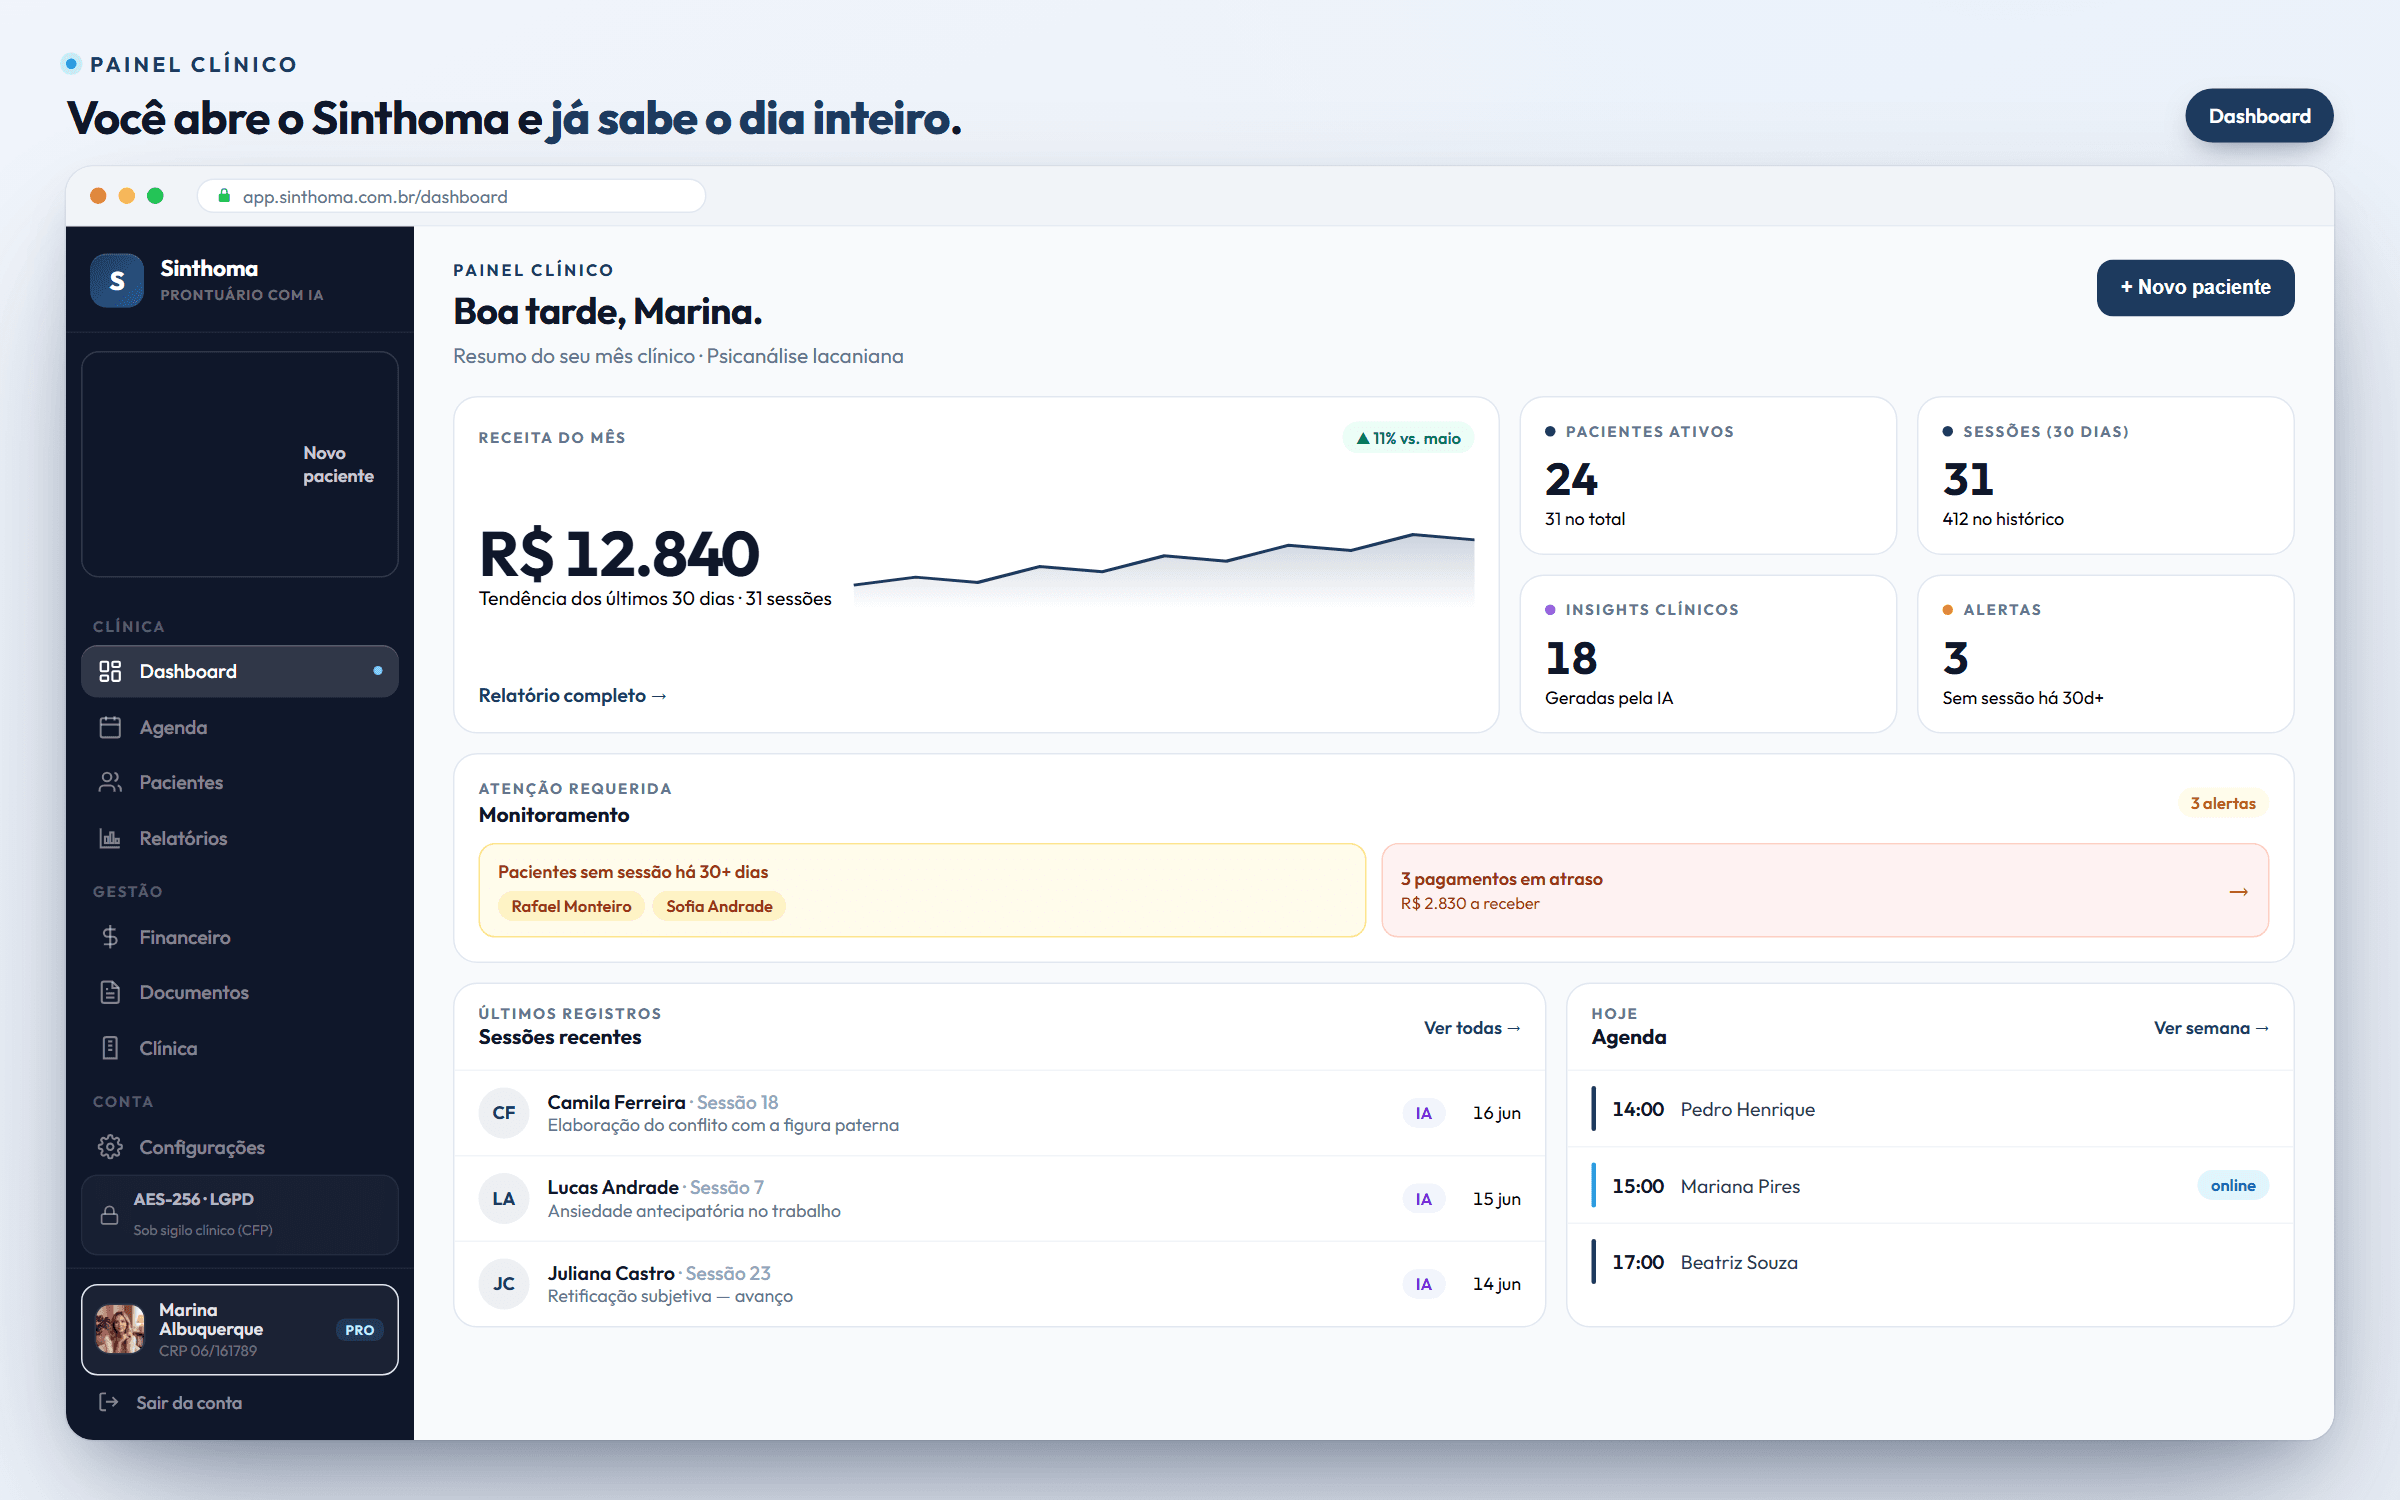
Task: Open the Insights Clínicos card showing 18
Action: (1707, 653)
